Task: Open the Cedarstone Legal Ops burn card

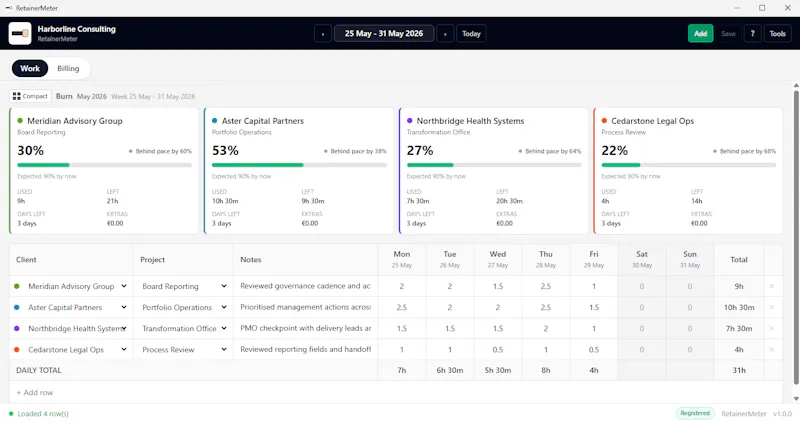Action: (x=688, y=171)
